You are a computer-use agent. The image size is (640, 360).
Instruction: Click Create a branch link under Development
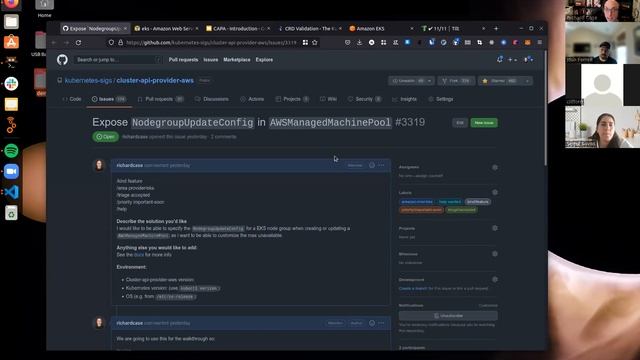click(413, 288)
